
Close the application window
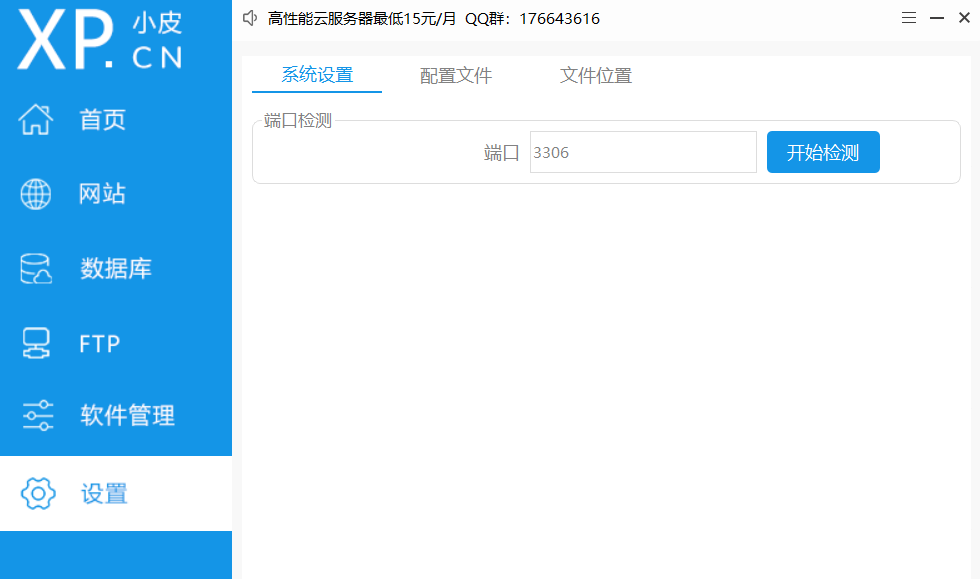[x=964, y=18]
